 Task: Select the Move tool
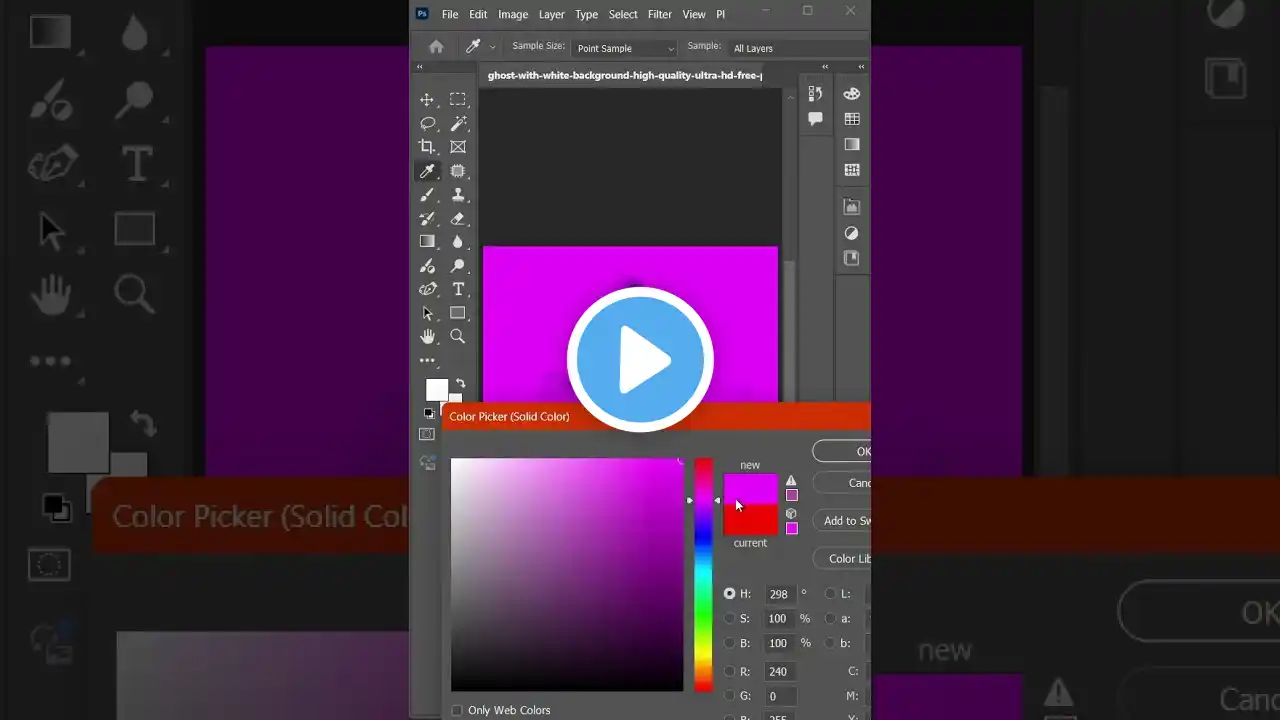coord(427,99)
